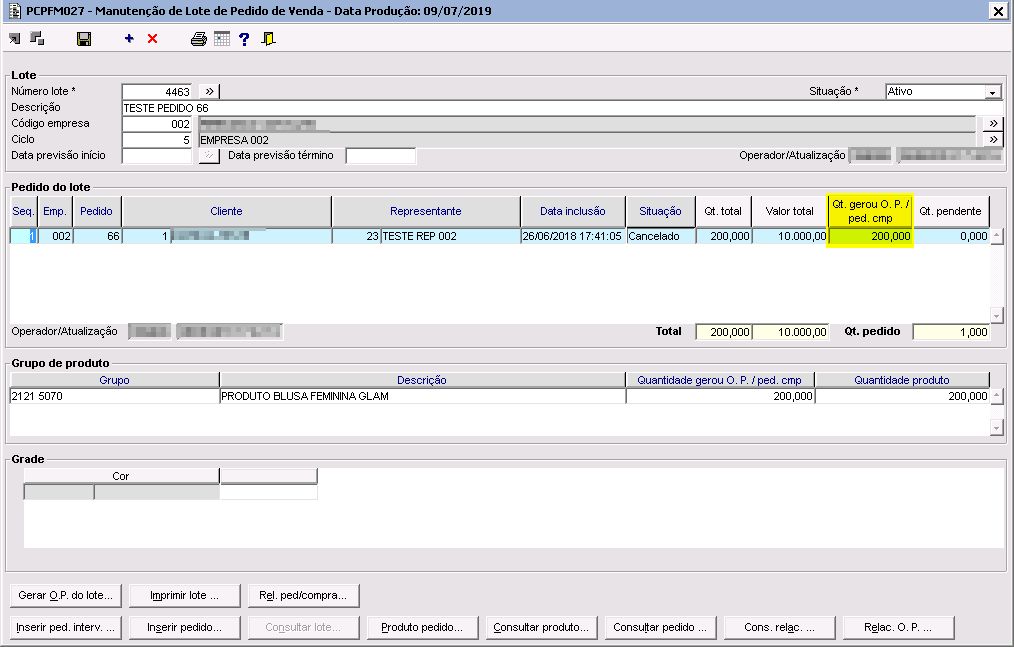Click the Descrição field TESTE PEDIDO 66
Image resolution: width=1014 pixels, height=647 pixels.
pyautogui.click(x=562, y=108)
